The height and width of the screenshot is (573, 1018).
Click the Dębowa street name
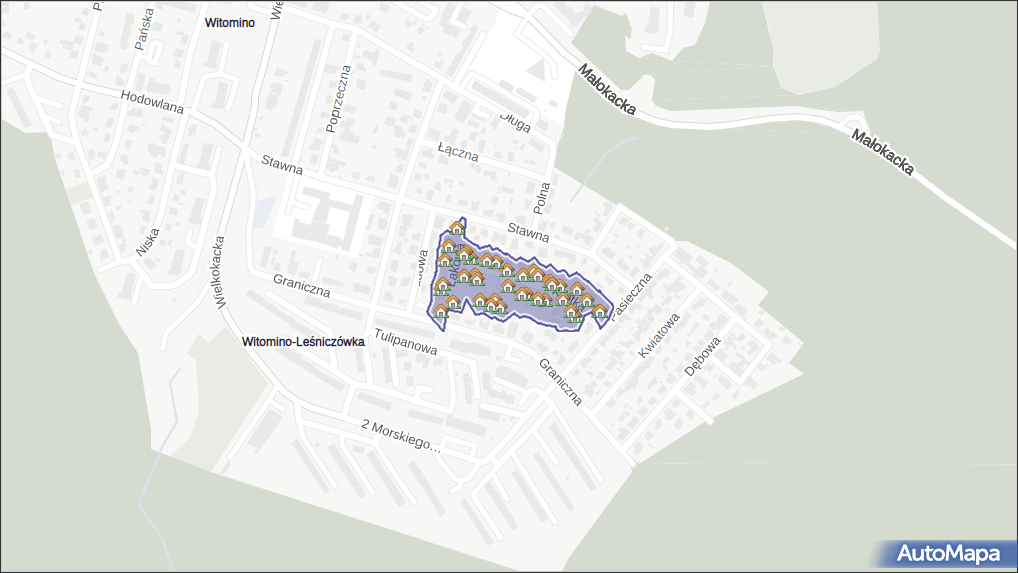click(702, 357)
